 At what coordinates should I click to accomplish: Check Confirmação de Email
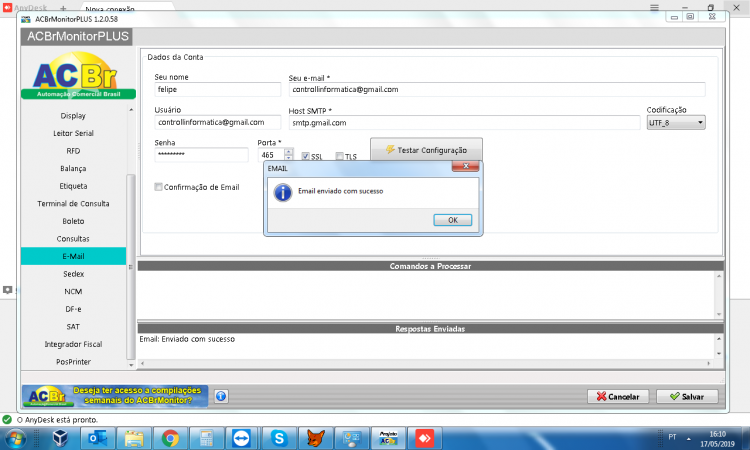tap(158, 187)
